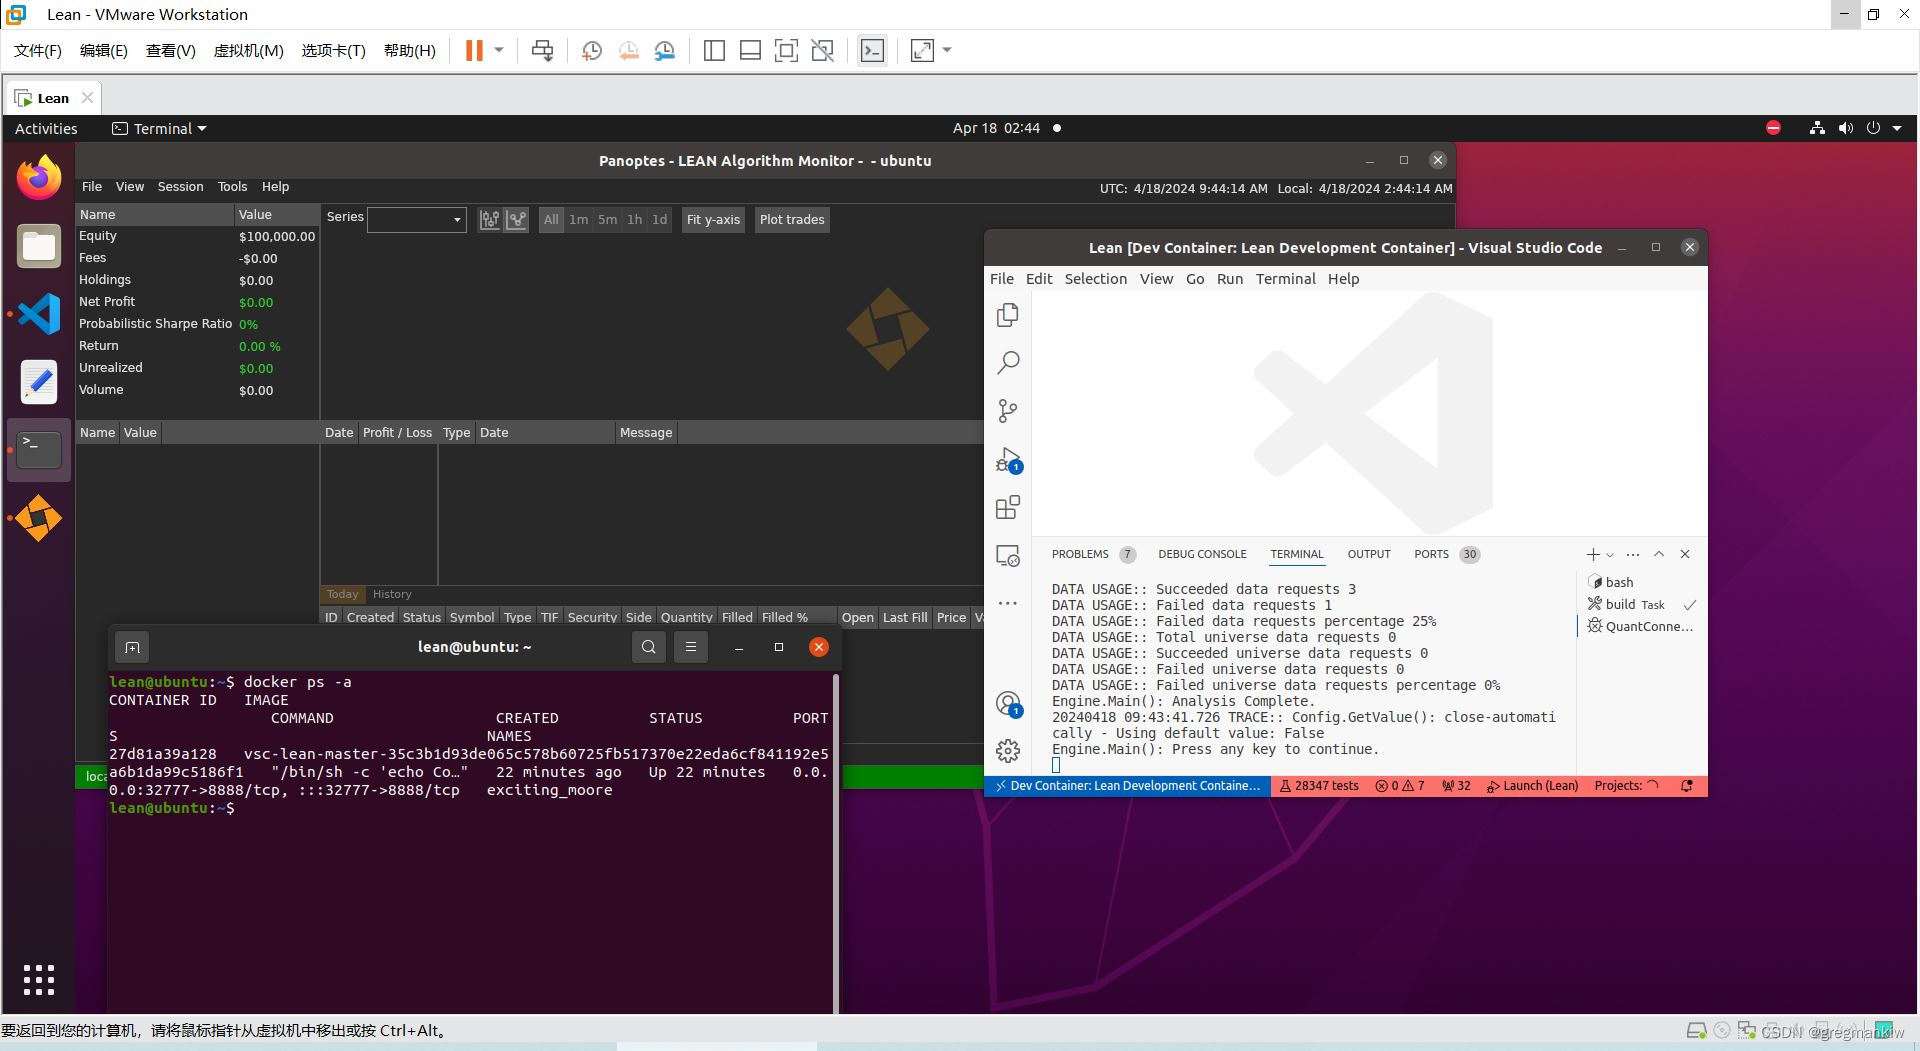This screenshot has height=1051, width=1920.
Task: Open Selection menu in VS Code
Action: [x=1095, y=279]
